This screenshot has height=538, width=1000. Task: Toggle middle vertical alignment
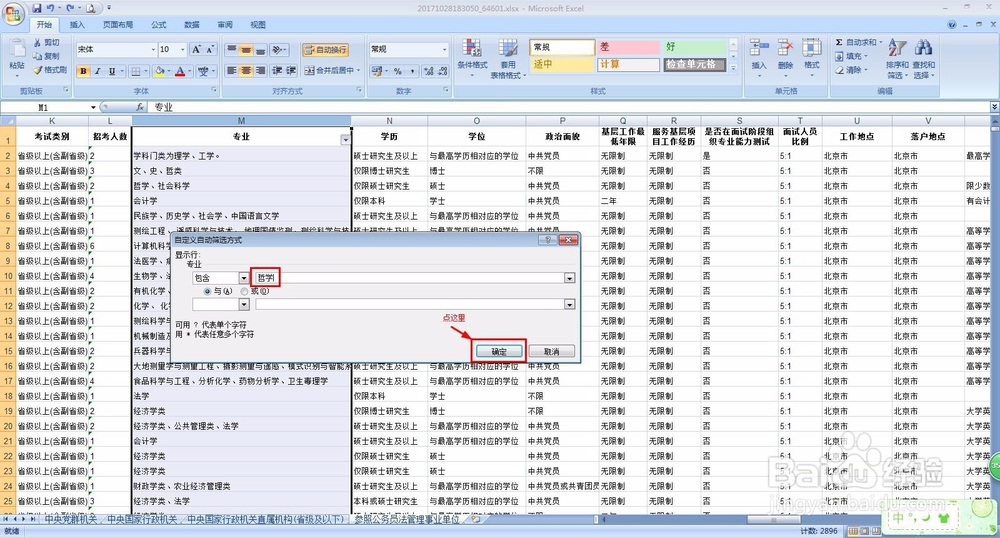246,50
